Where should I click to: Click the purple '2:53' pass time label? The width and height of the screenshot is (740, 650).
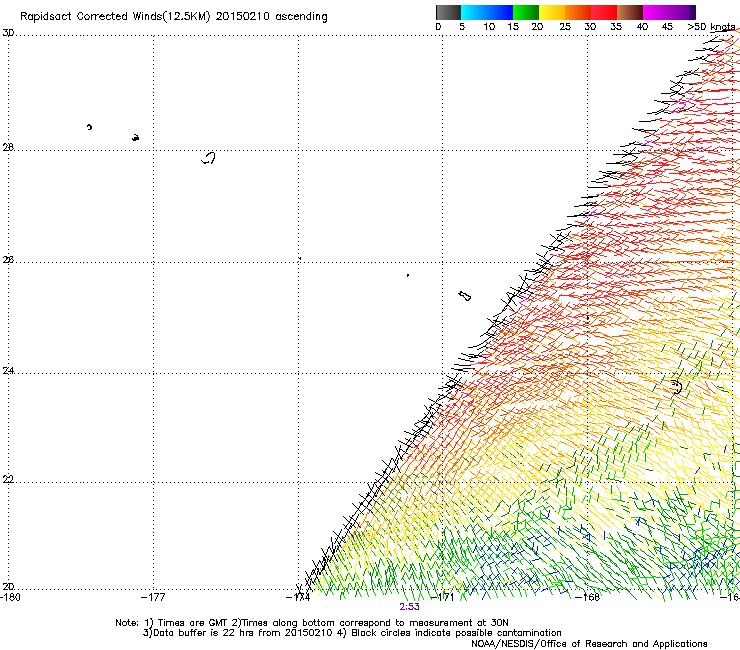[x=409, y=607]
